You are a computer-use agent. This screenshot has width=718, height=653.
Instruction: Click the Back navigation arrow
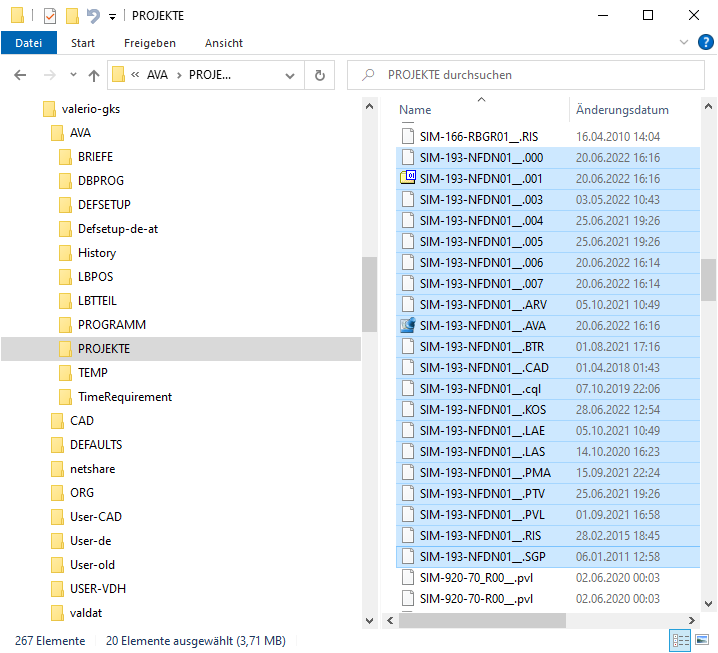[21, 75]
